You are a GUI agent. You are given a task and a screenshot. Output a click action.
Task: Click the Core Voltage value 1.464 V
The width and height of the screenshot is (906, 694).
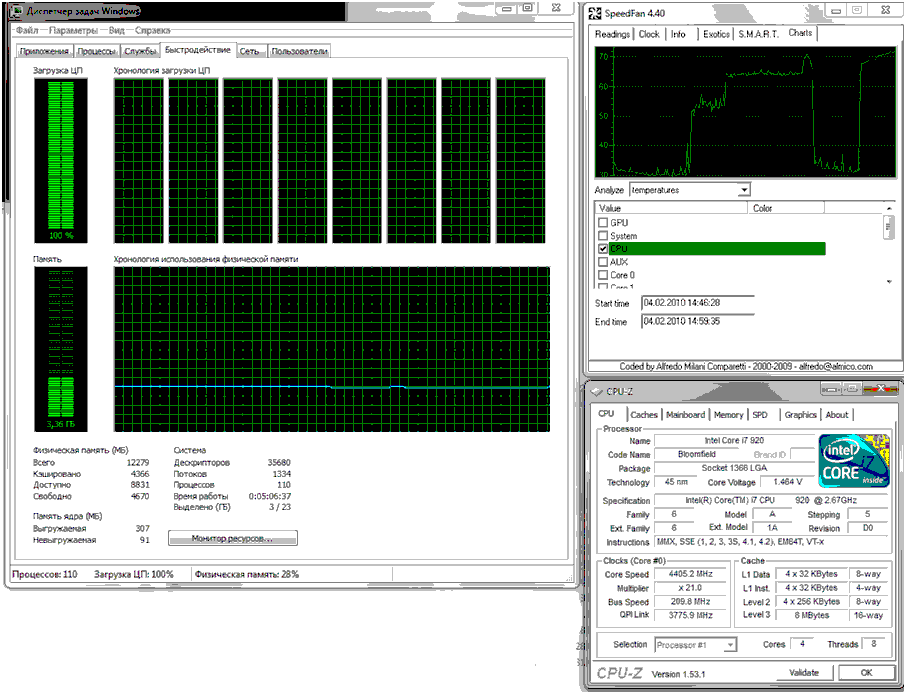tap(787, 482)
